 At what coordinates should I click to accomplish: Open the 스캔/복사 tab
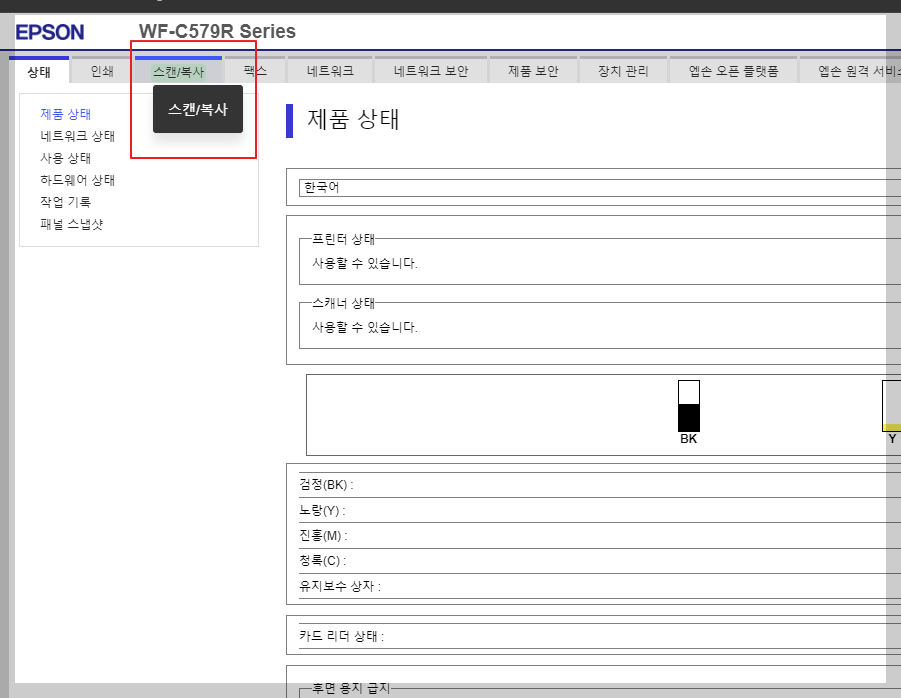coord(178,71)
